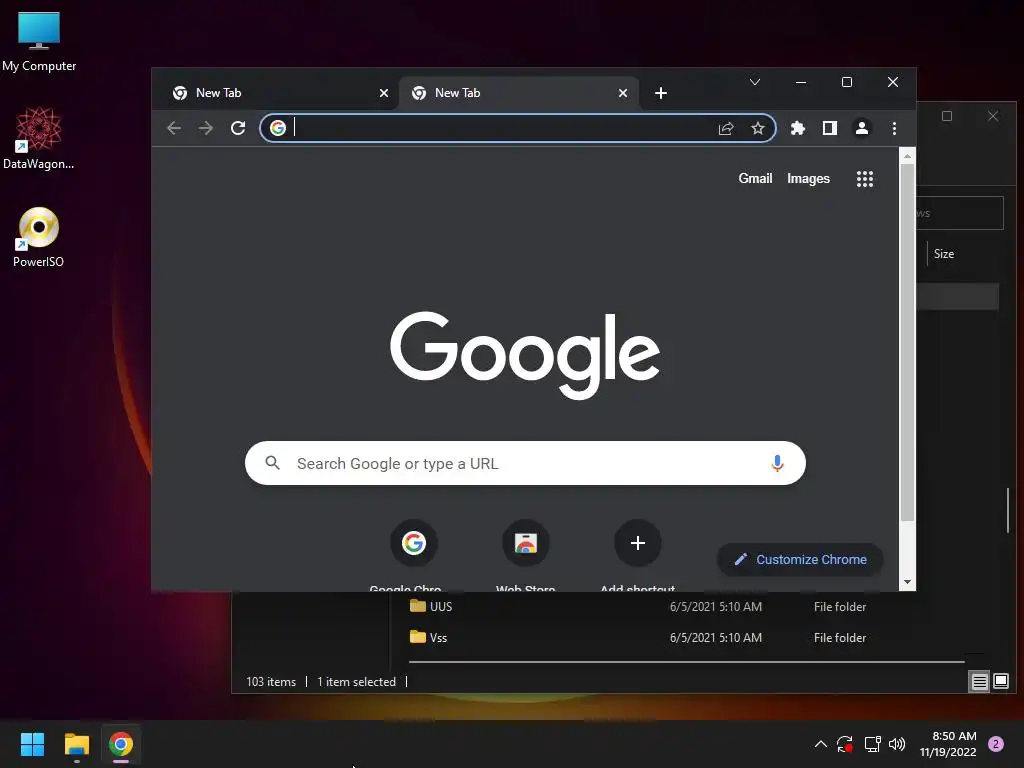This screenshot has width=1024, height=768.
Task: Select the Vss folder in File Explorer
Action: 428,637
